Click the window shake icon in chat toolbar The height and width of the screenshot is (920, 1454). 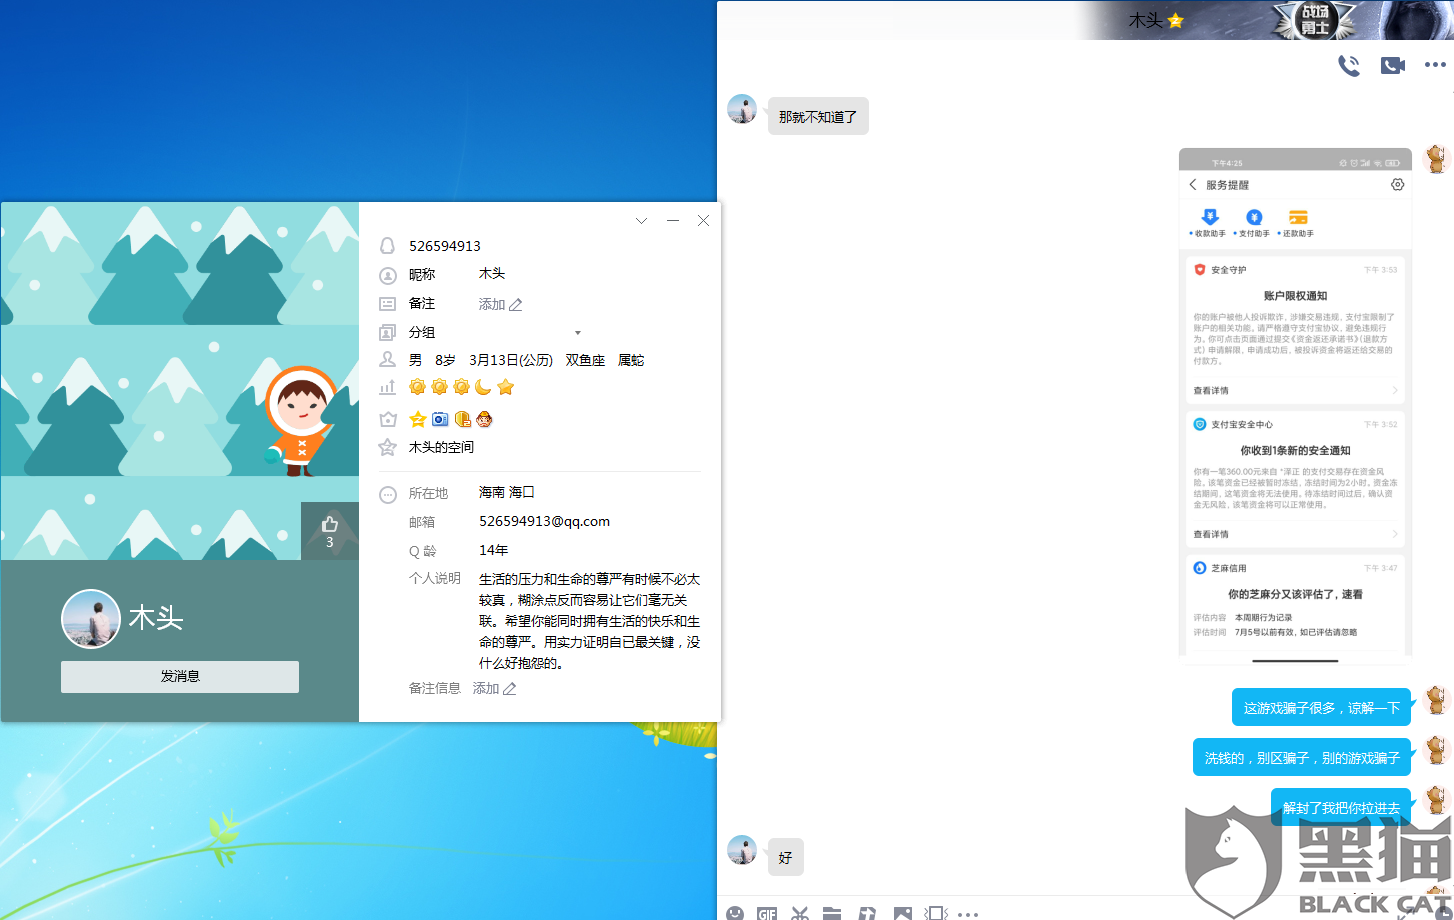click(x=935, y=913)
